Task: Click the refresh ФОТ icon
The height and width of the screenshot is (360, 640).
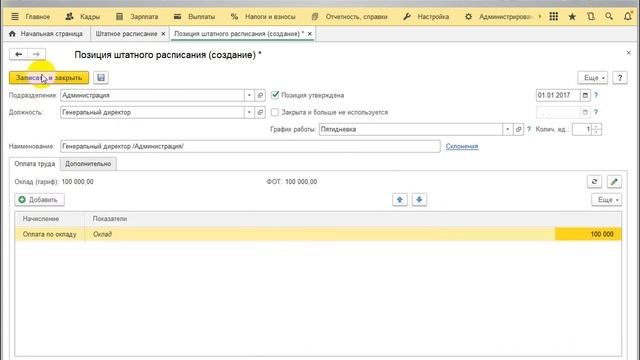Action: [x=594, y=182]
